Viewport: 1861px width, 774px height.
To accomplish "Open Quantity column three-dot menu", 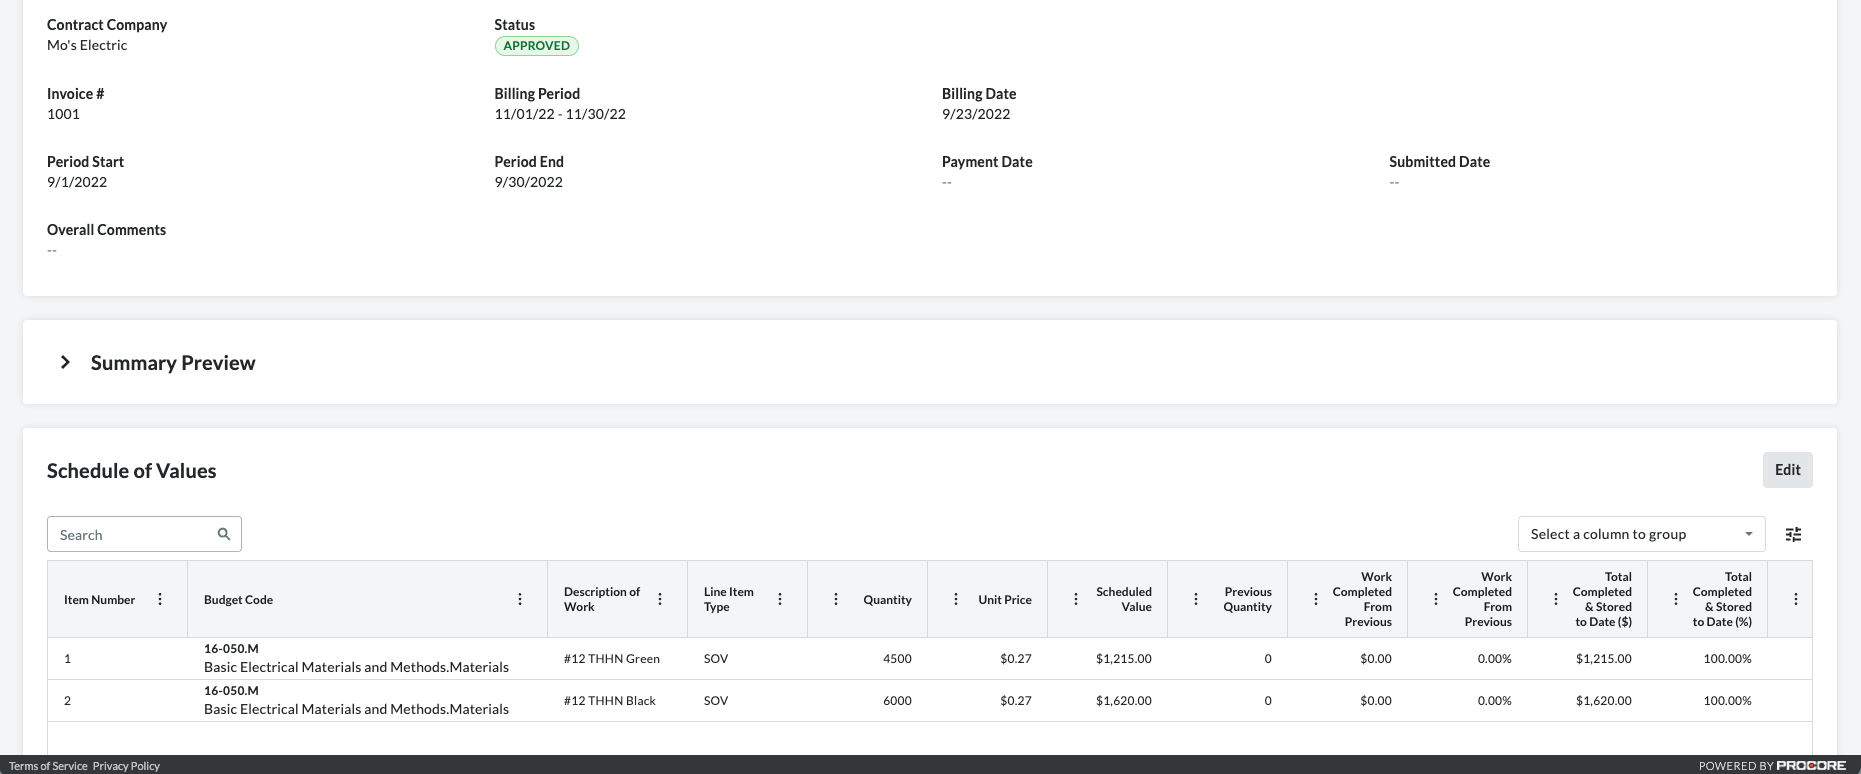I will [x=836, y=600].
